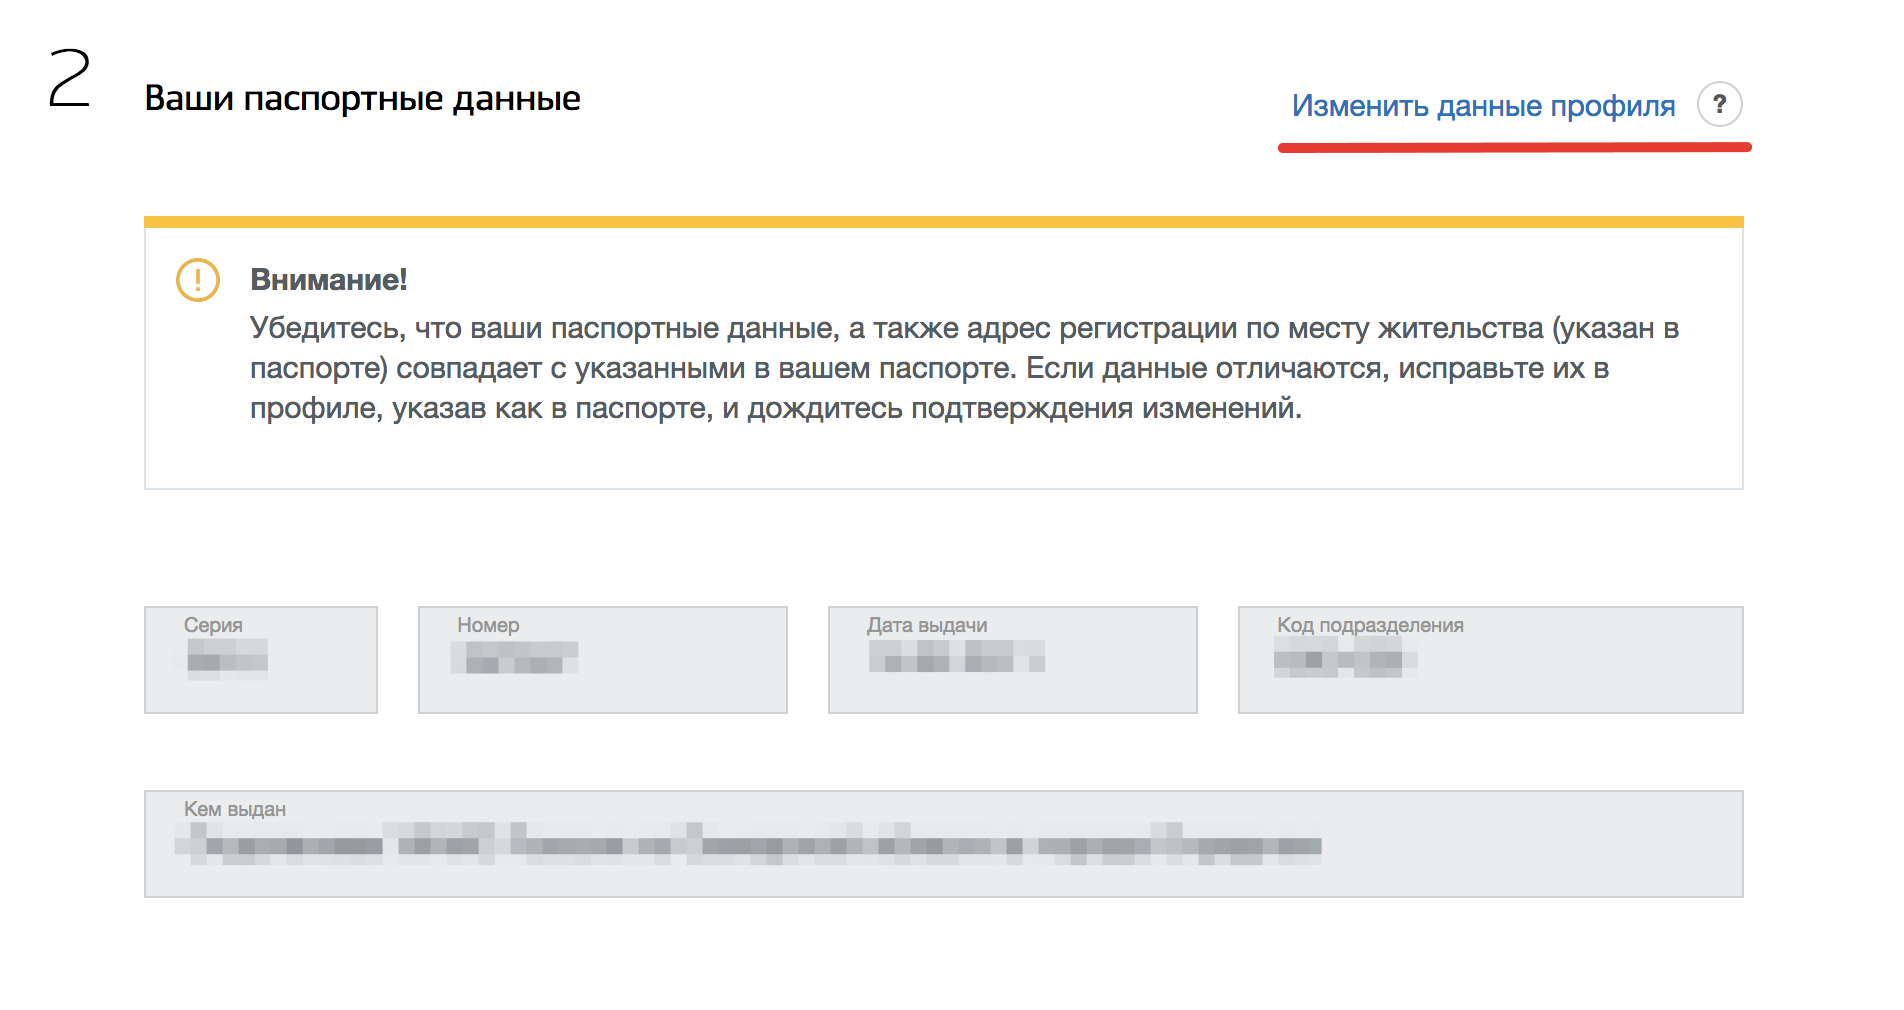Click the 'Ваши паспортные данные' heading
The width and height of the screenshot is (1904, 1010).
(x=362, y=99)
